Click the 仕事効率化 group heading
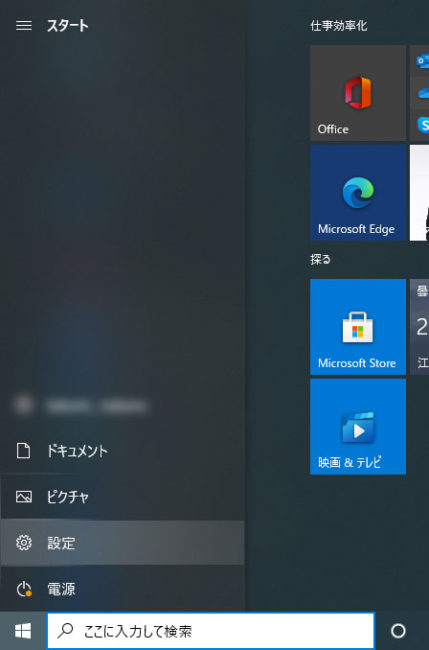Screen dimensions: 429x650 point(338,26)
